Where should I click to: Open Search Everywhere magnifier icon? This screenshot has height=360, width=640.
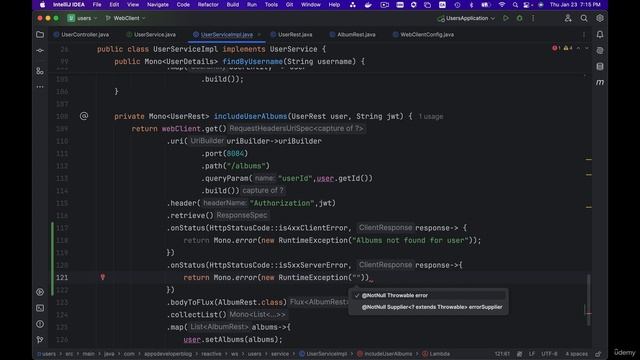pos(584,18)
